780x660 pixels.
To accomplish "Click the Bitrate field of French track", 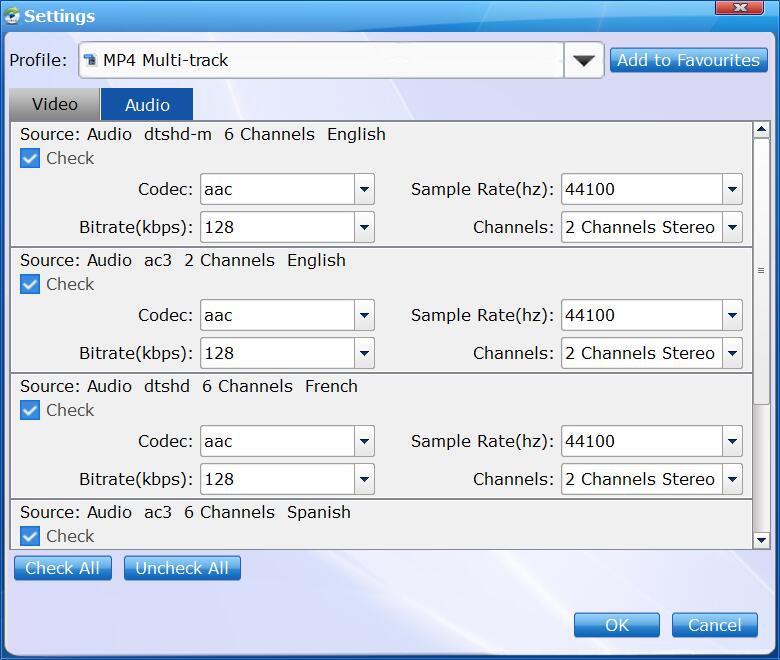I will (277, 479).
